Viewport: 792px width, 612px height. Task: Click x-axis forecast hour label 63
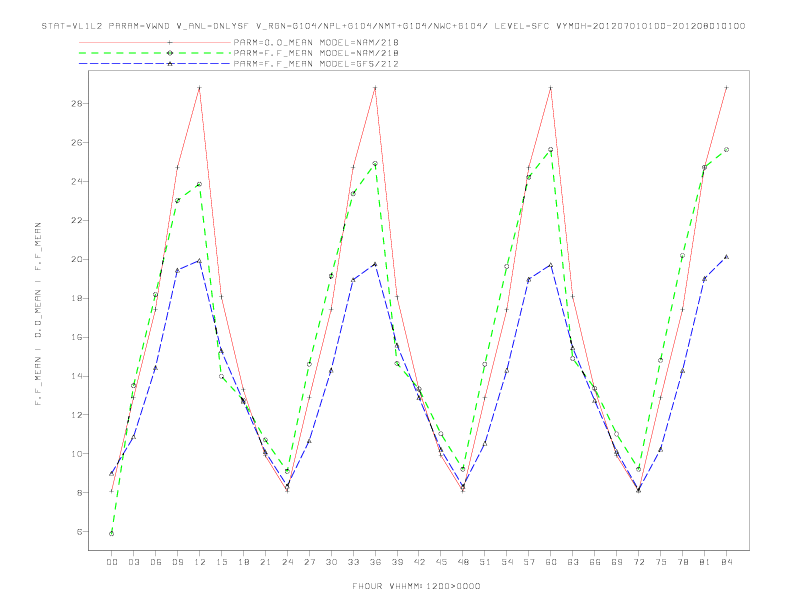[573, 562]
